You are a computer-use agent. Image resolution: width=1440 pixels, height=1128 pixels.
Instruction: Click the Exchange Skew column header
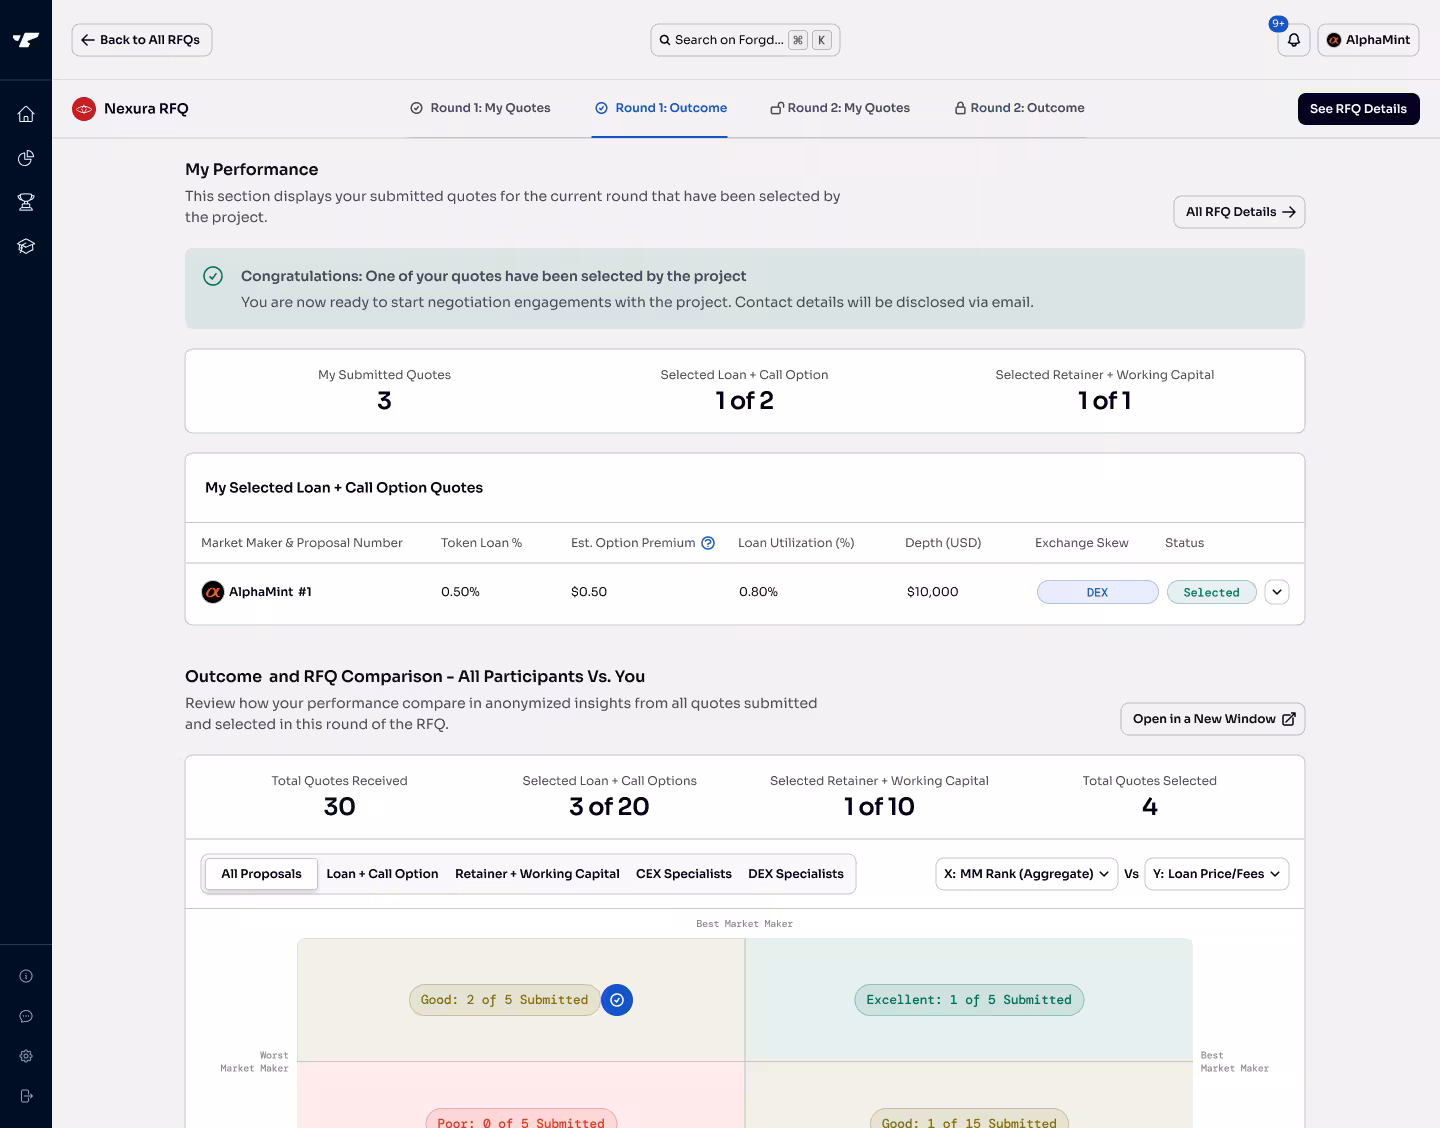click(1082, 543)
